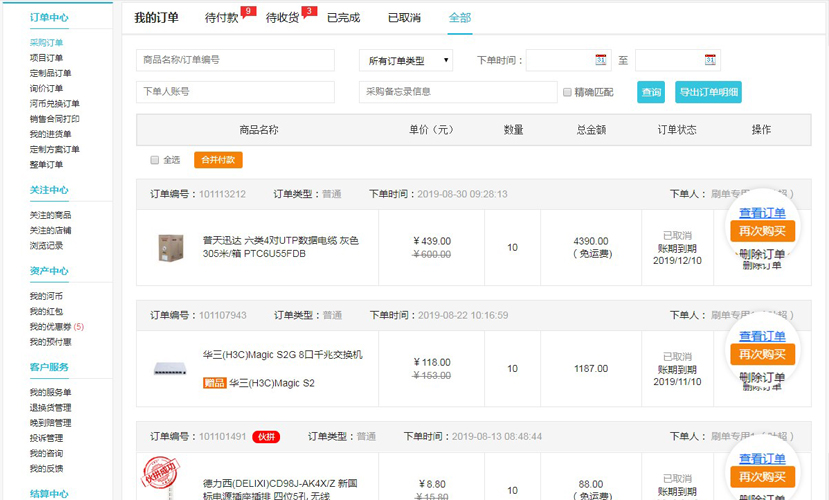This screenshot has height=500, width=829.
Task: Switch to the 已取消 tab
Action: [404, 18]
